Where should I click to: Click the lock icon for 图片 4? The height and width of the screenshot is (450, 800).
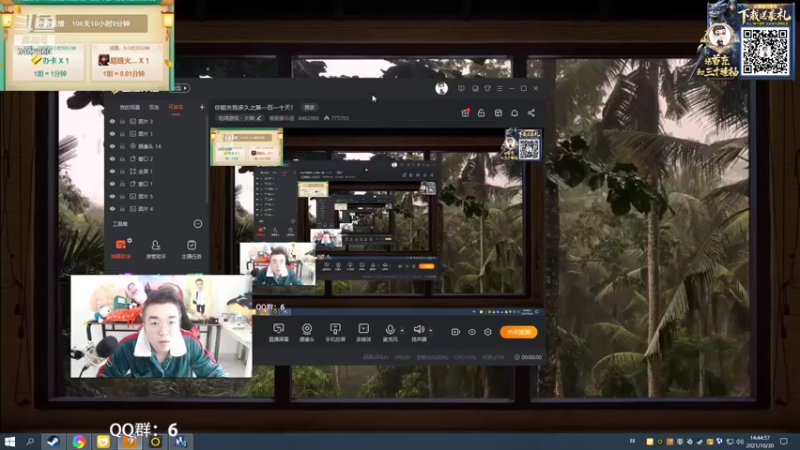point(122,209)
